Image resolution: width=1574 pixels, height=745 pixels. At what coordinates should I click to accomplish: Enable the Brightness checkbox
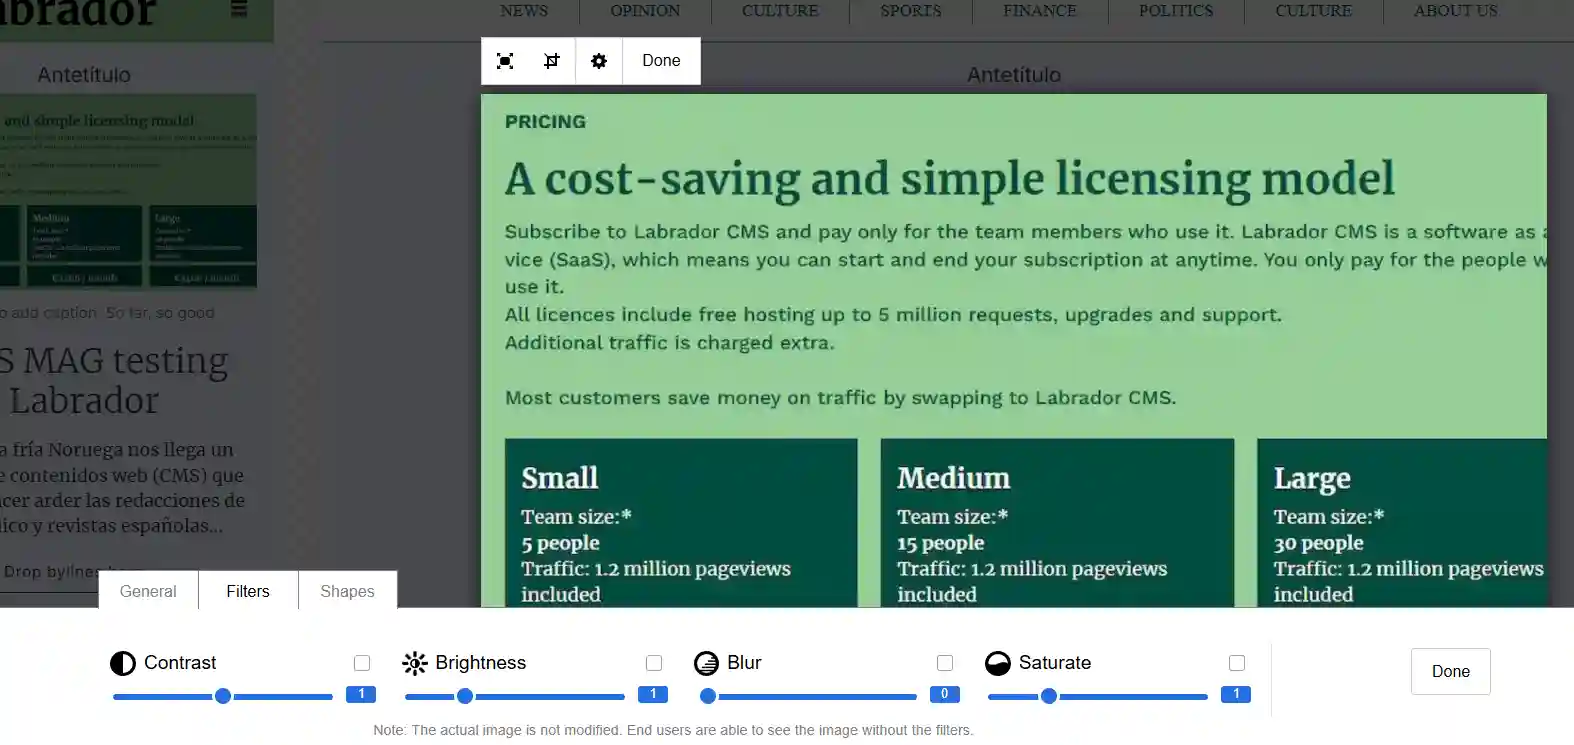(654, 663)
